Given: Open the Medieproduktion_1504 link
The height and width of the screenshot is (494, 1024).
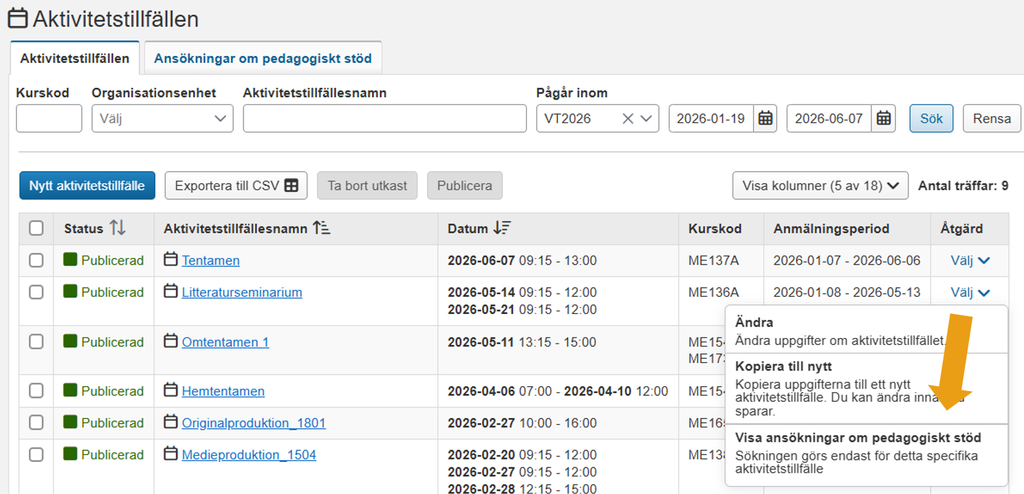Looking at the screenshot, I should [x=249, y=454].
